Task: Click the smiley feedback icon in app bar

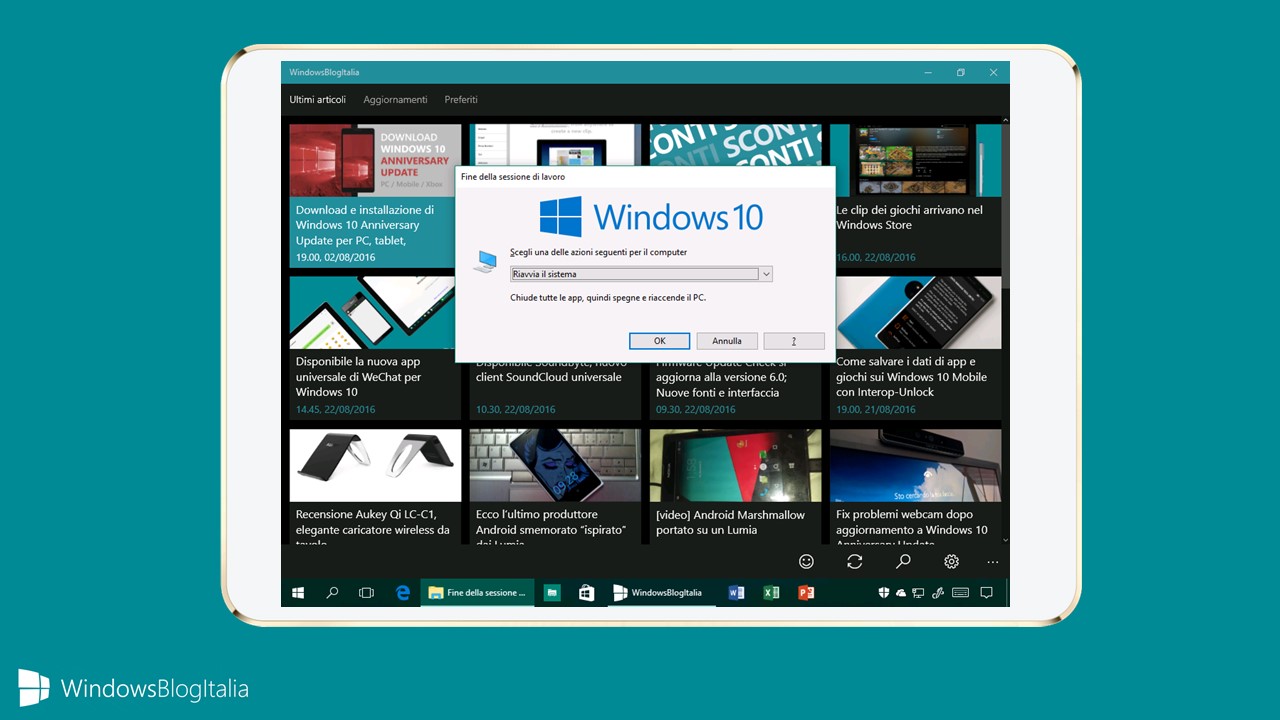Action: click(x=806, y=562)
